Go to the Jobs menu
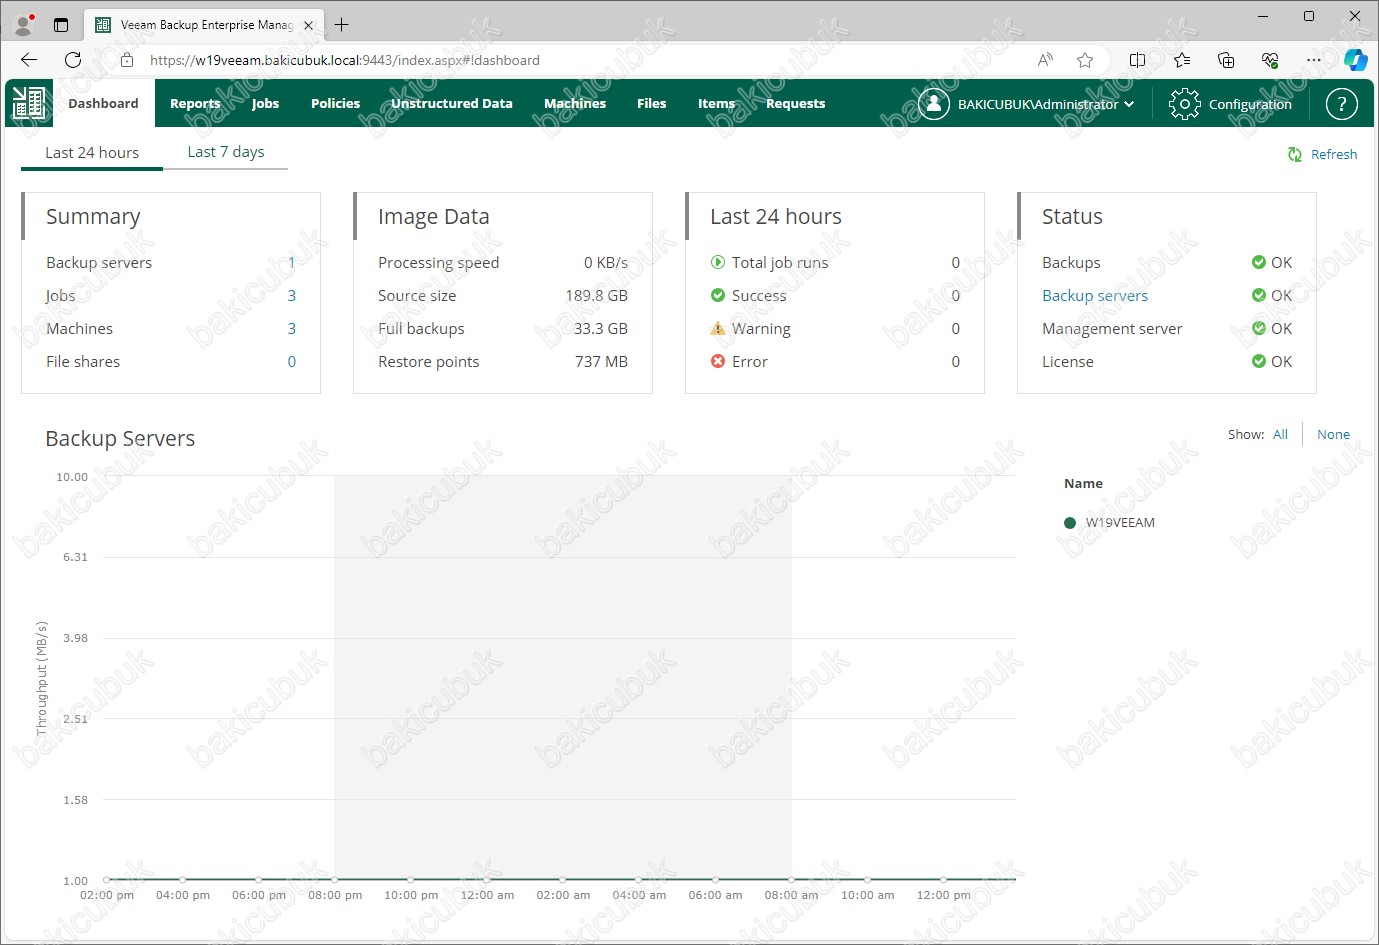 pos(265,103)
